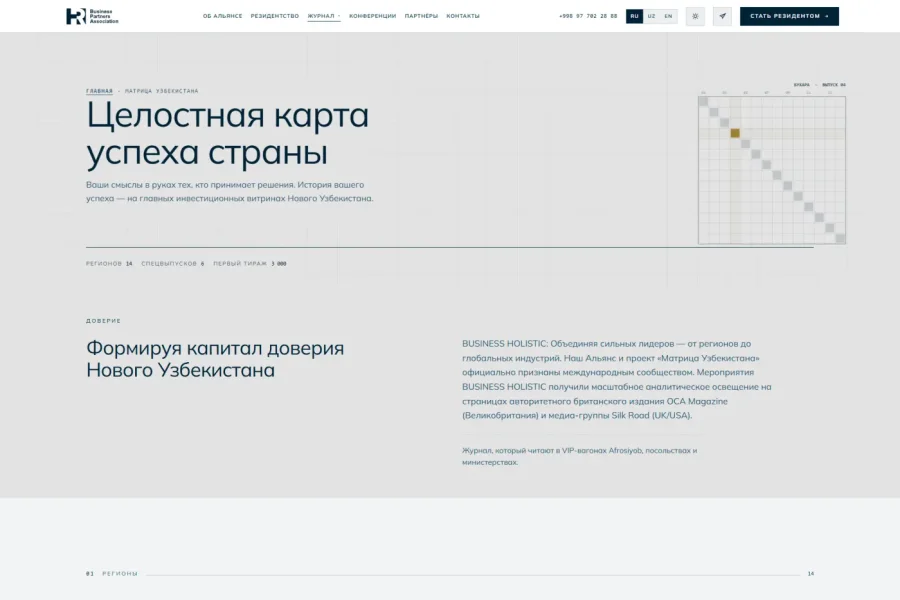Open the ОБ АЛЬЯНСЕ menu item
900x600 pixels.
(x=222, y=16)
